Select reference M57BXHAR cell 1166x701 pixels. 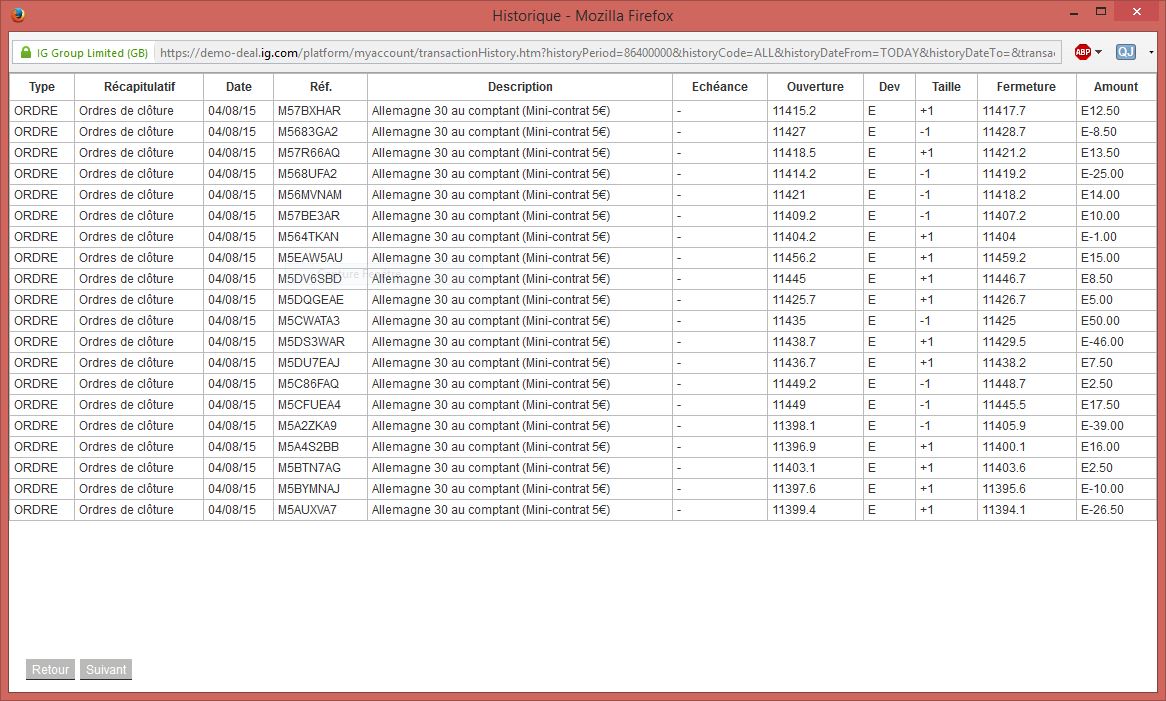[321, 111]
